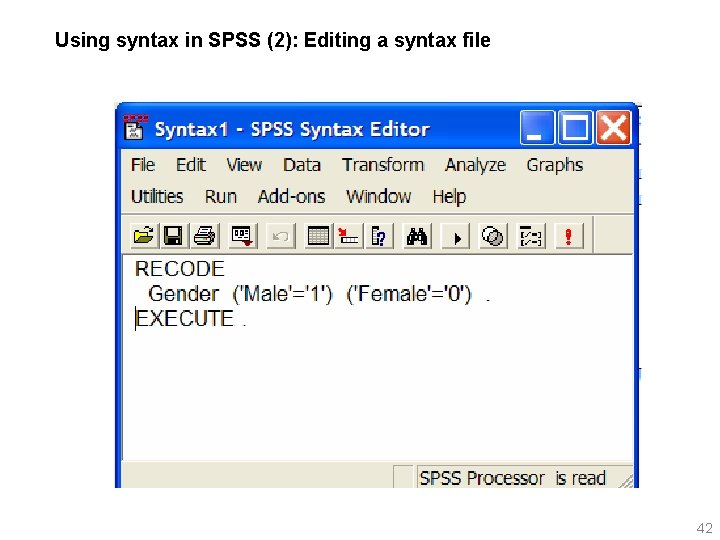Open the View menu

(x=244, y=164)
